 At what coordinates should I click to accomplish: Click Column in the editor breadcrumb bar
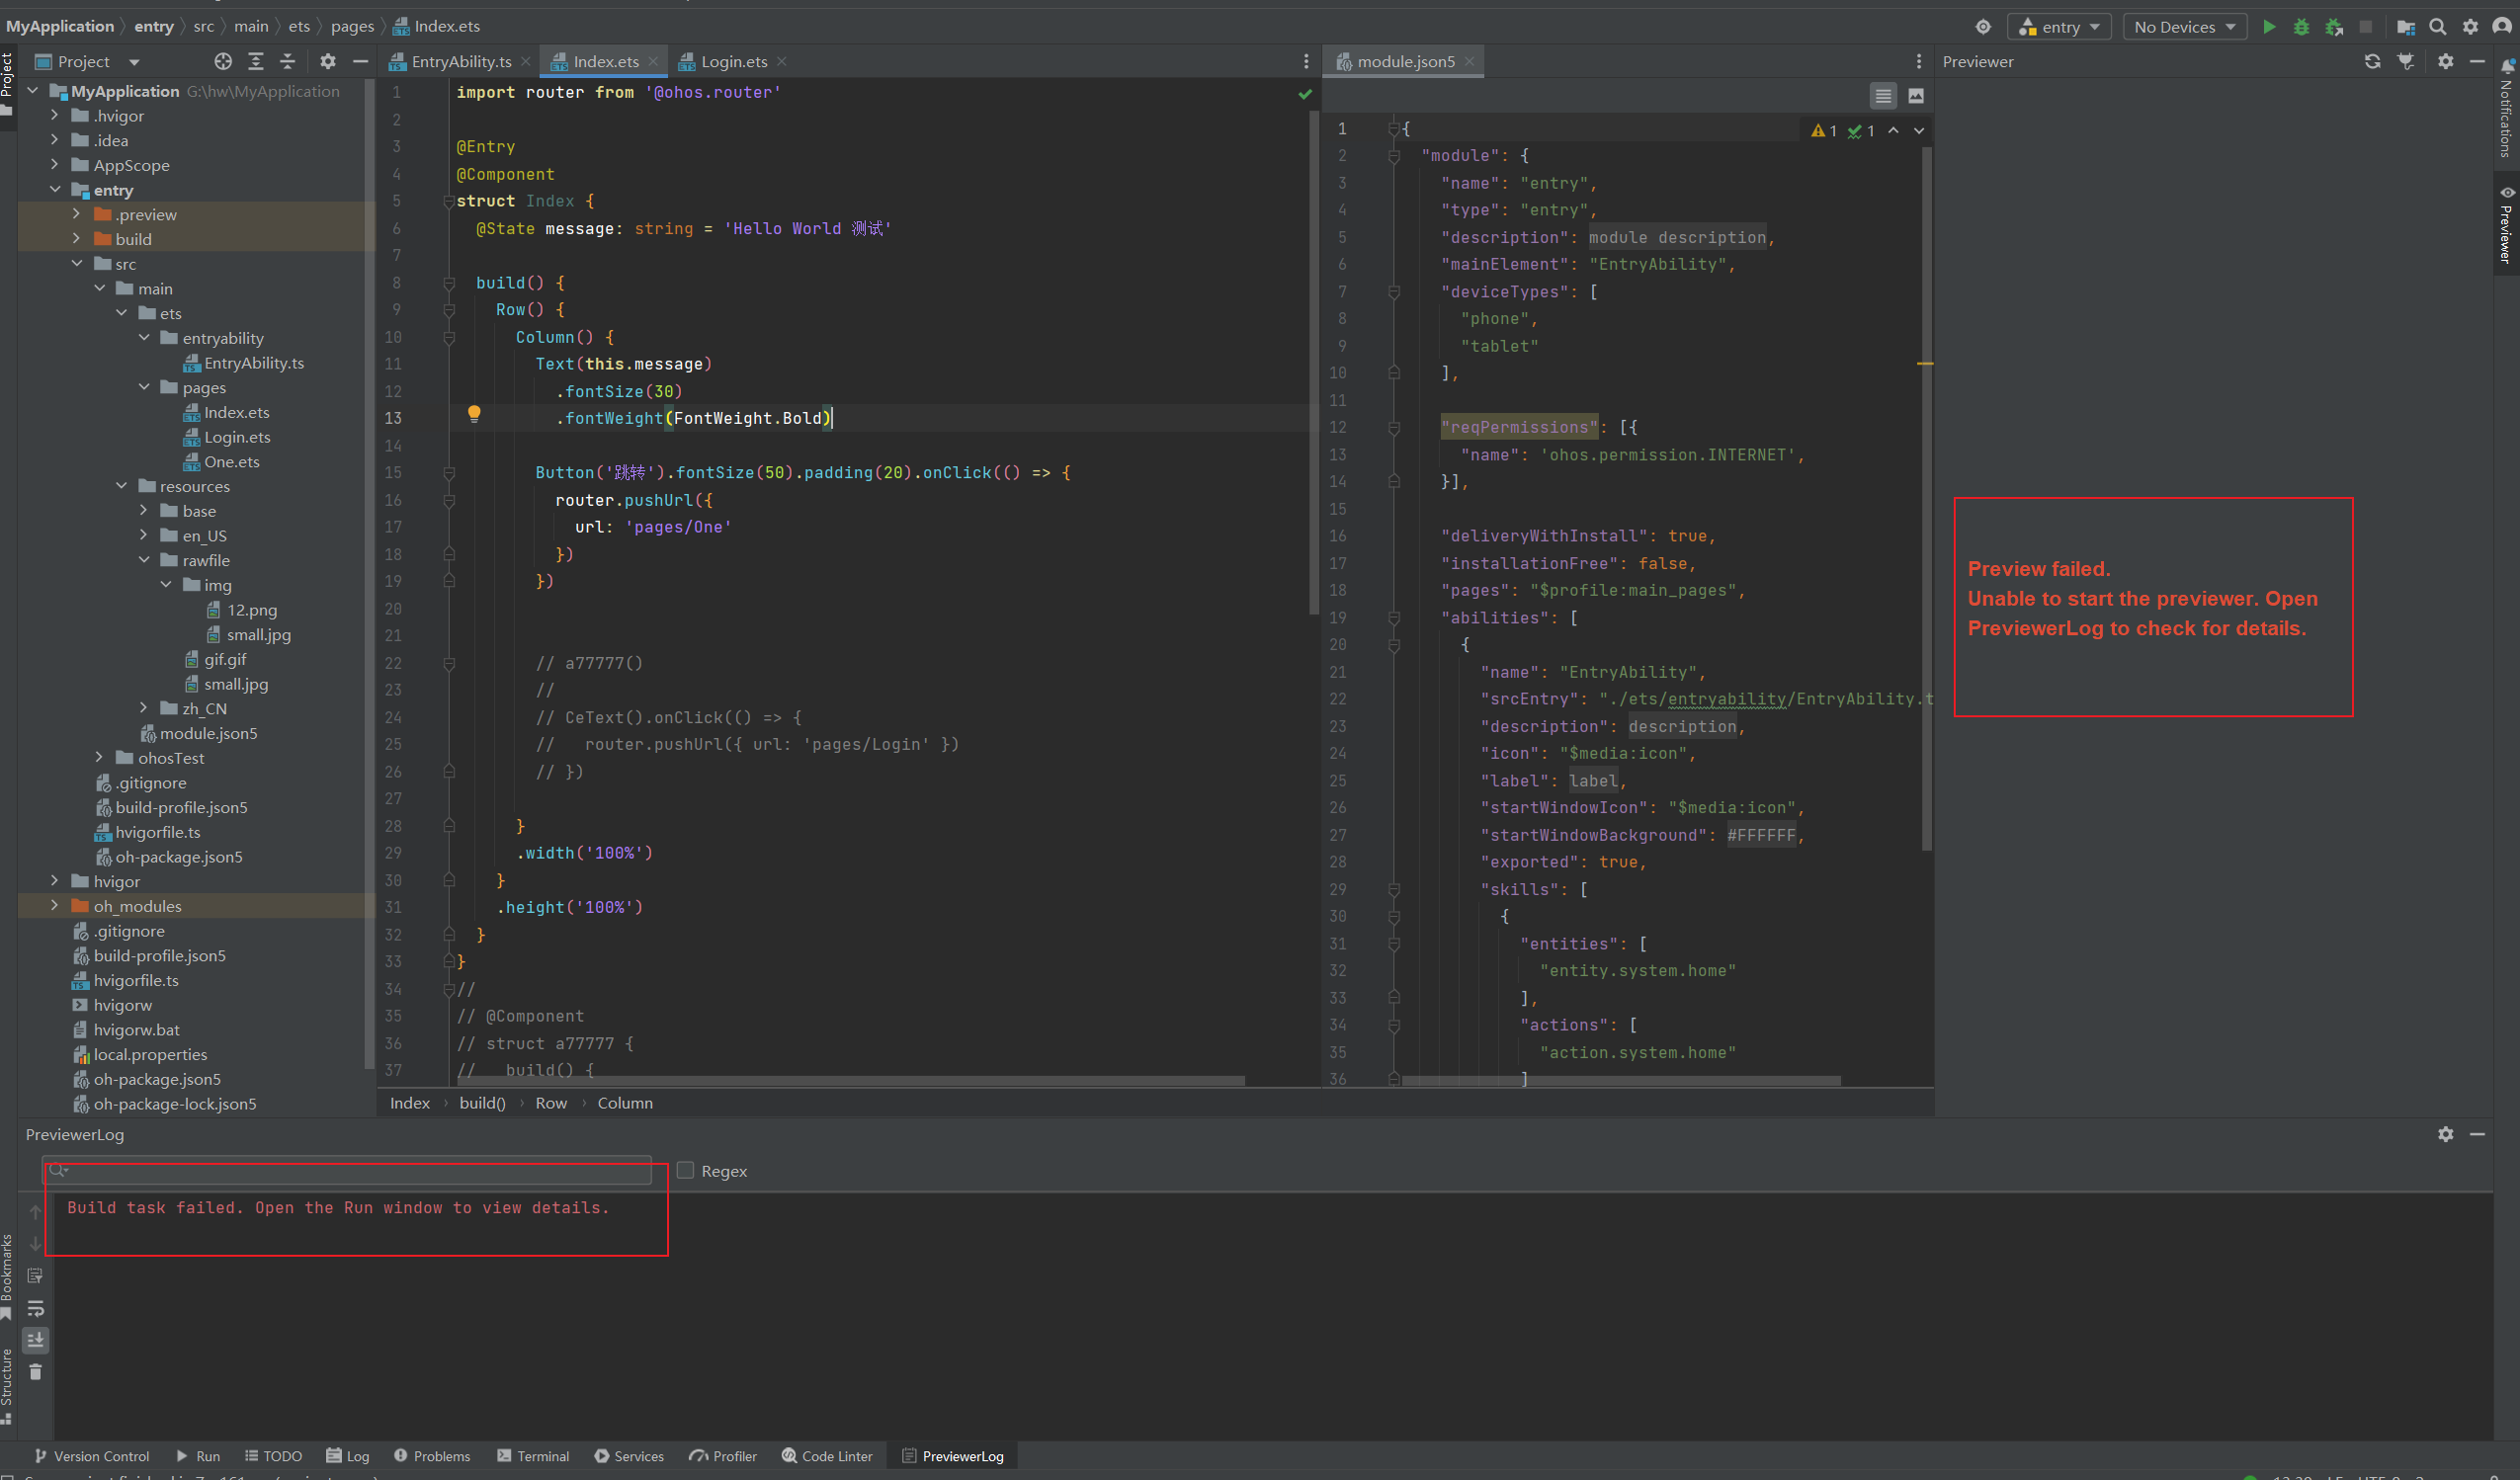coord(625,1103)
